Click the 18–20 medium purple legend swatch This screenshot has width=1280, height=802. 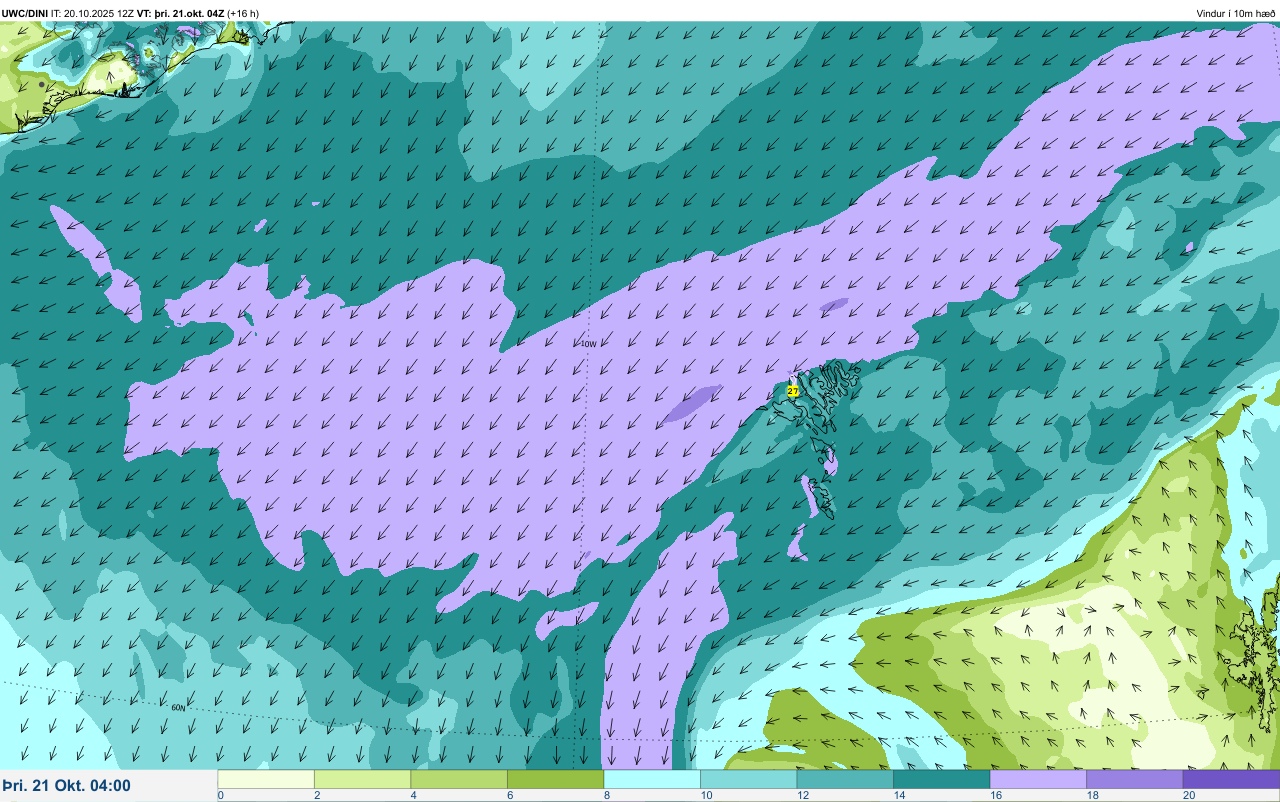point(1134,779)
